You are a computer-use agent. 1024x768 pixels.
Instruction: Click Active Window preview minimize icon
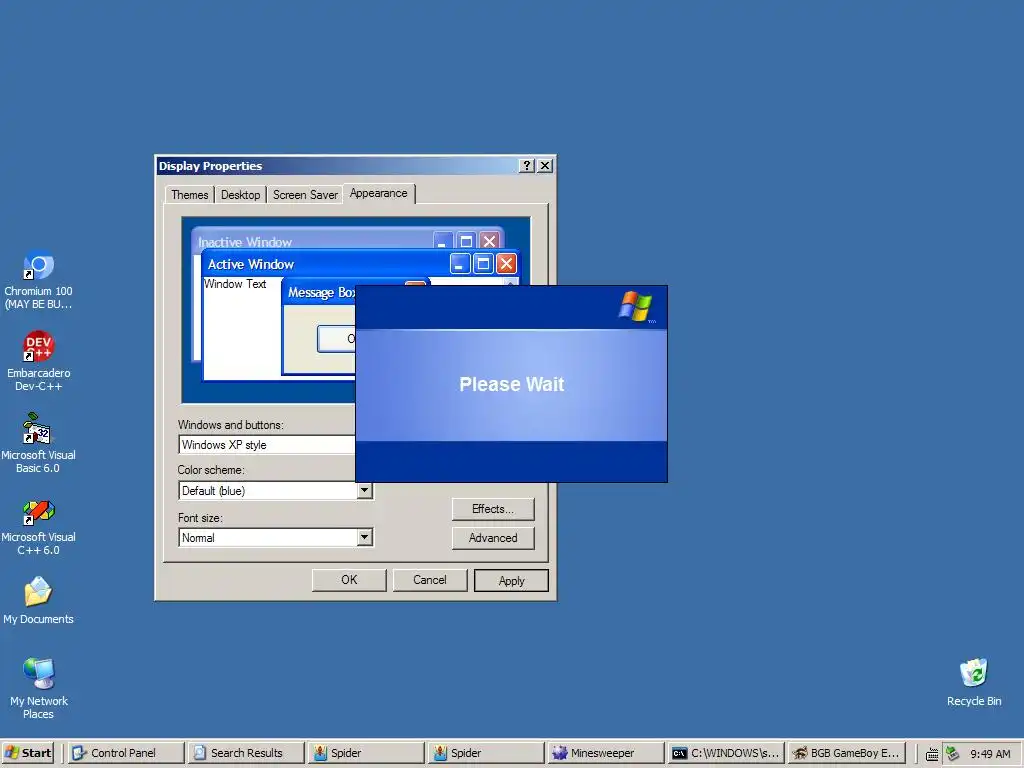click(x=460, y=264)
